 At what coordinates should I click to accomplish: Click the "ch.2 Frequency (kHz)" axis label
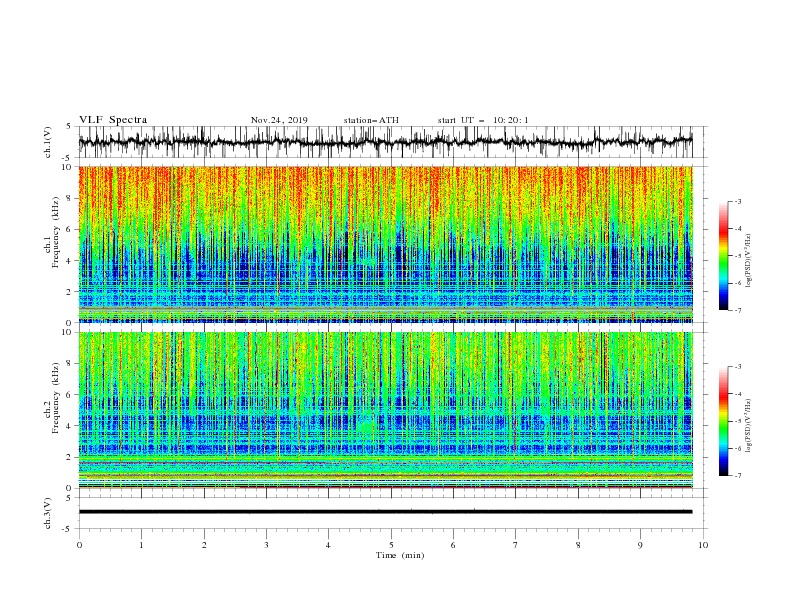point(52,398)
